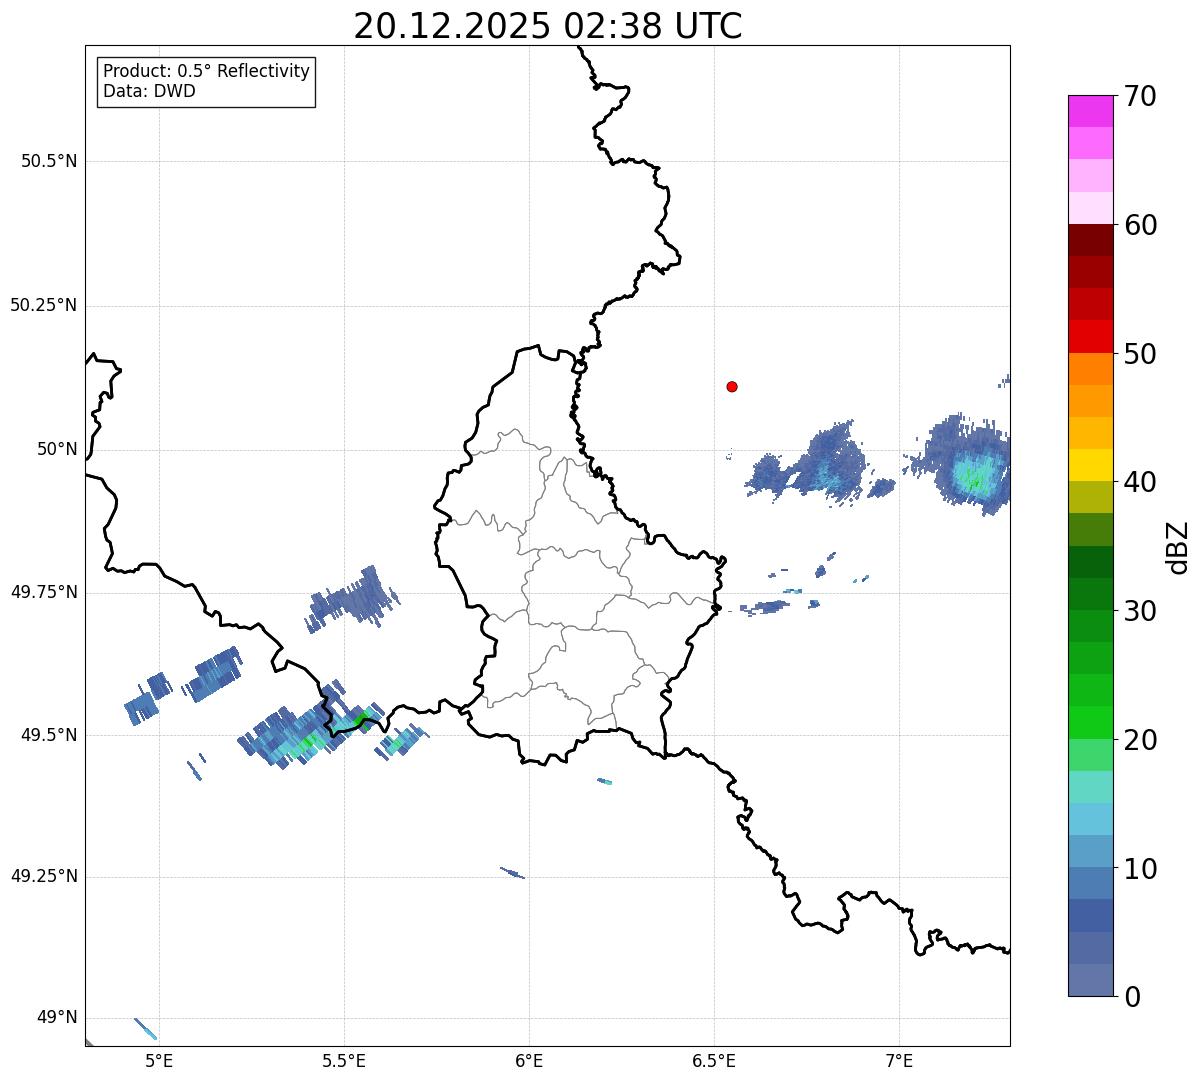Click the 49°N latitude label

point(57,1017)
